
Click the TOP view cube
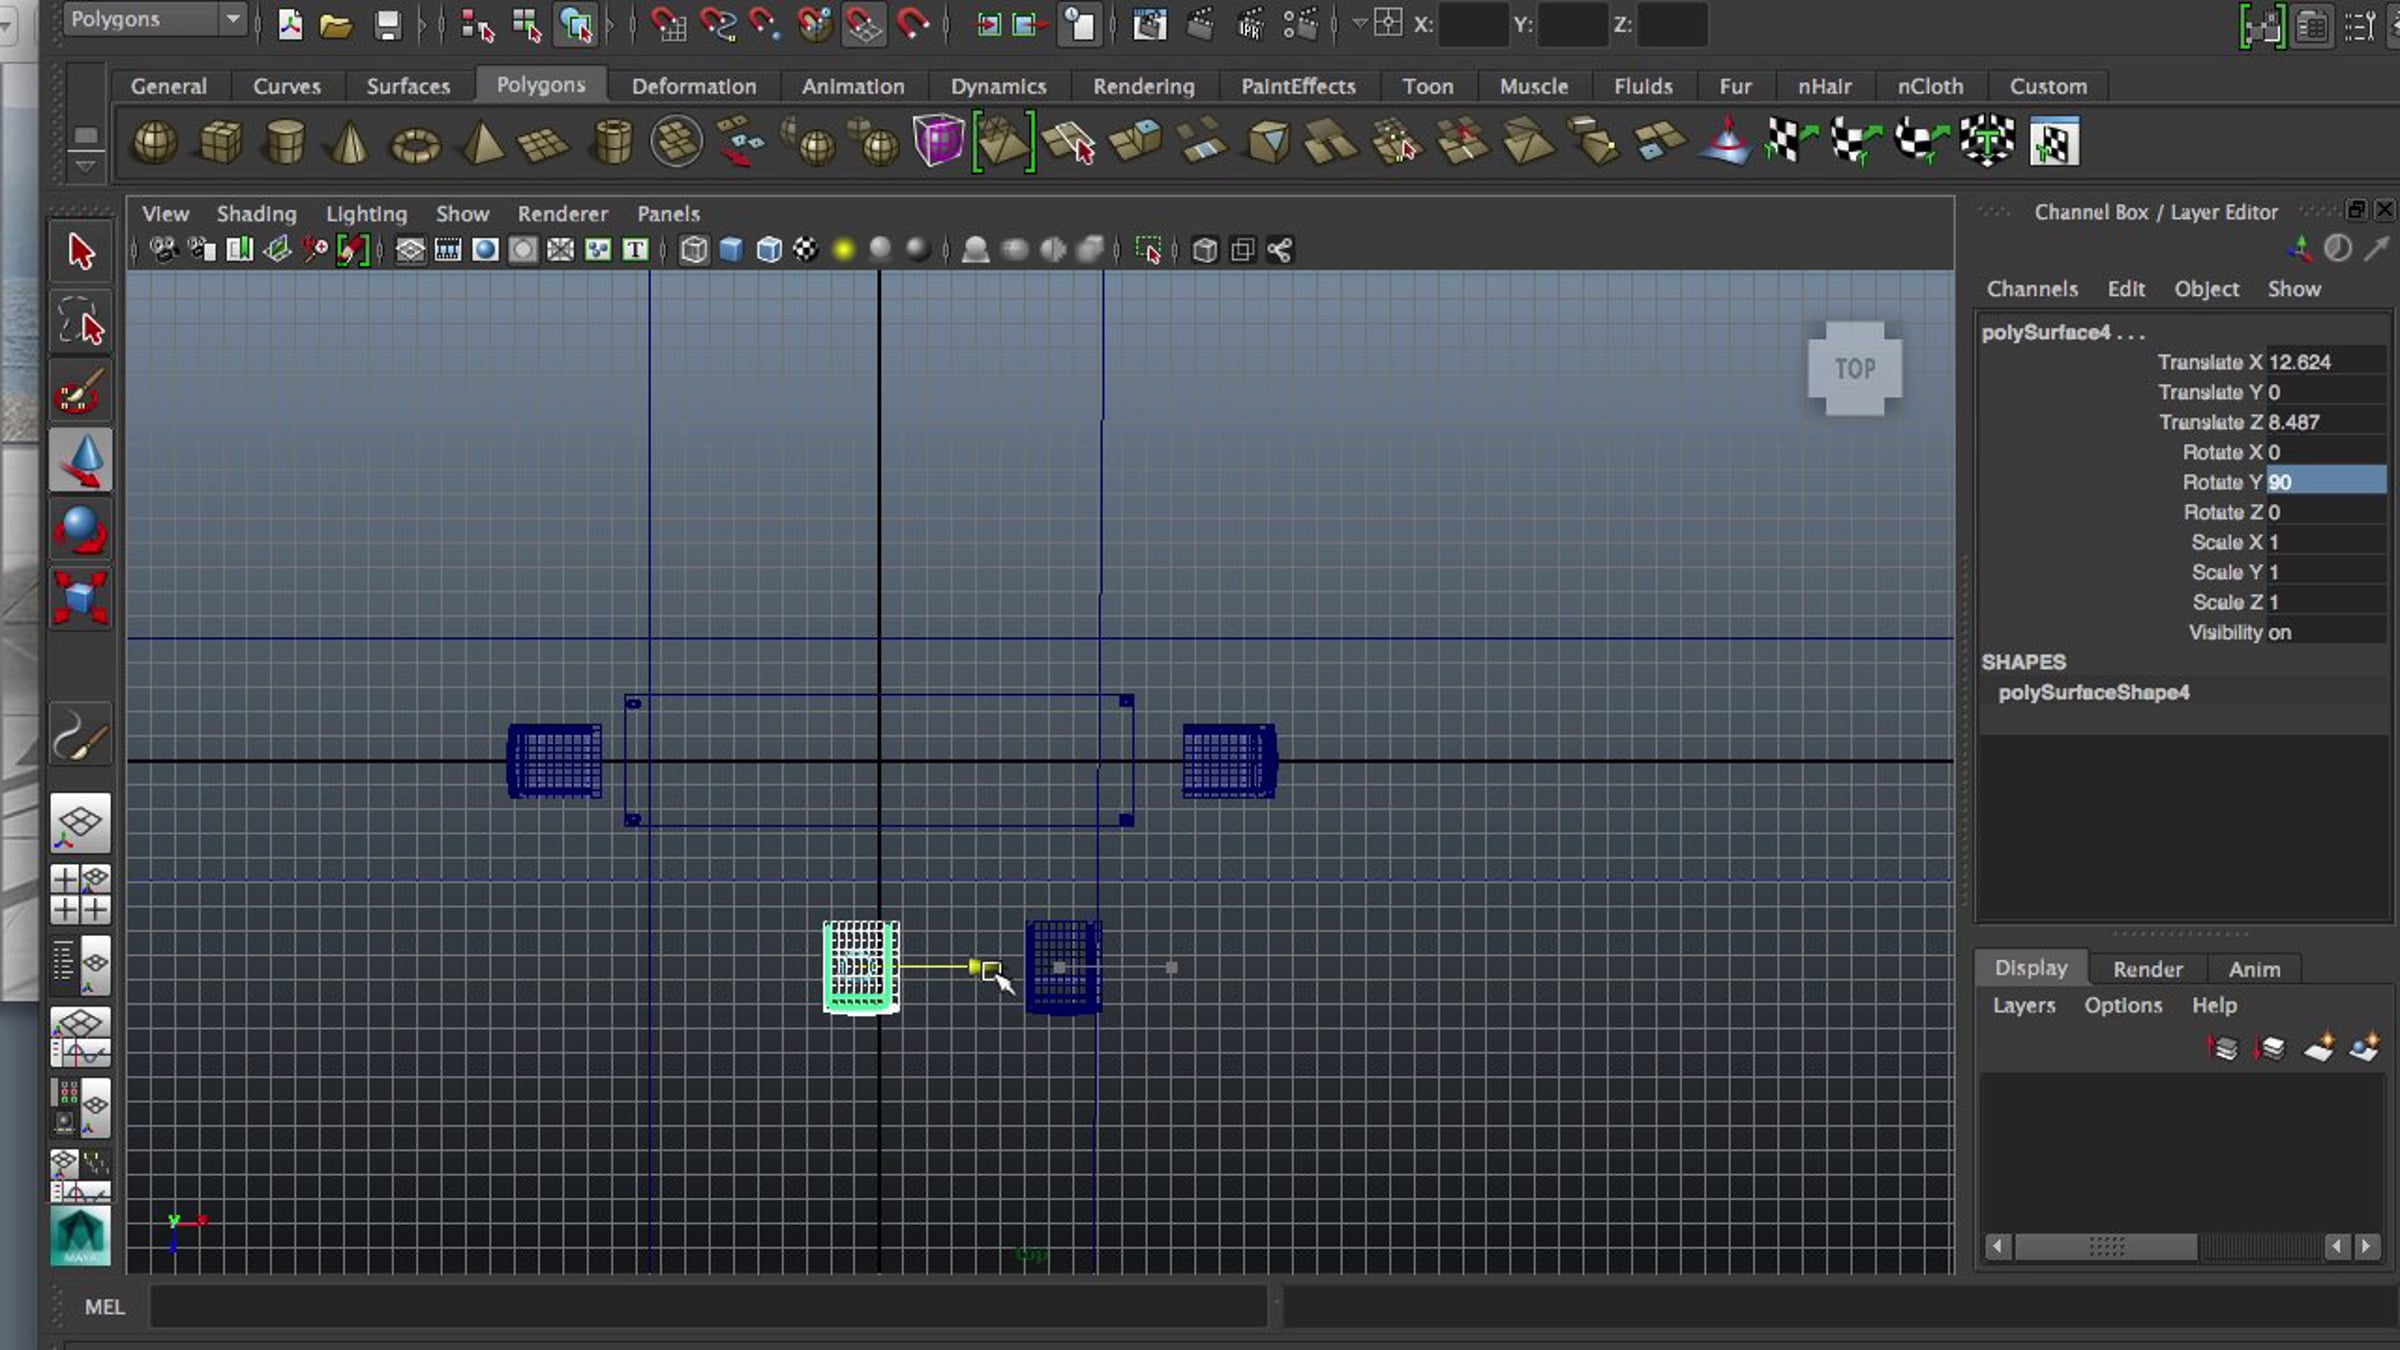[1854, 369]
